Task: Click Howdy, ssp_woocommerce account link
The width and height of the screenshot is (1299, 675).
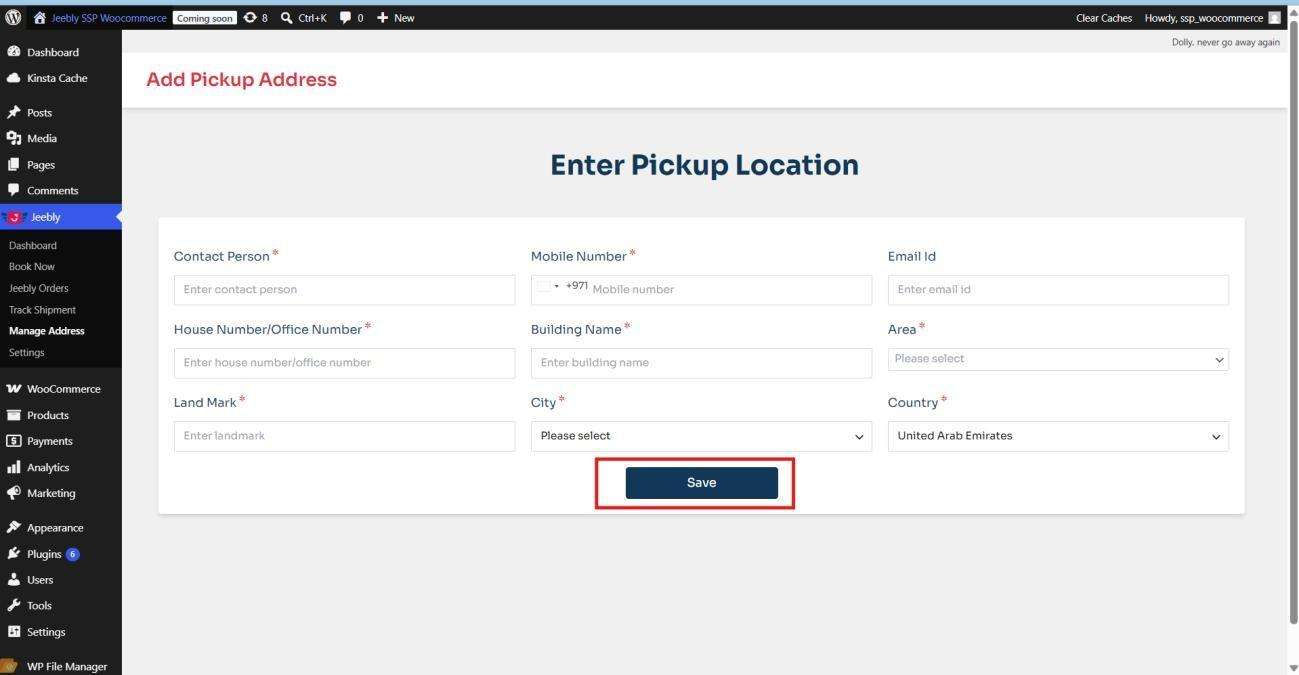Action: [x=1204, y=18]
